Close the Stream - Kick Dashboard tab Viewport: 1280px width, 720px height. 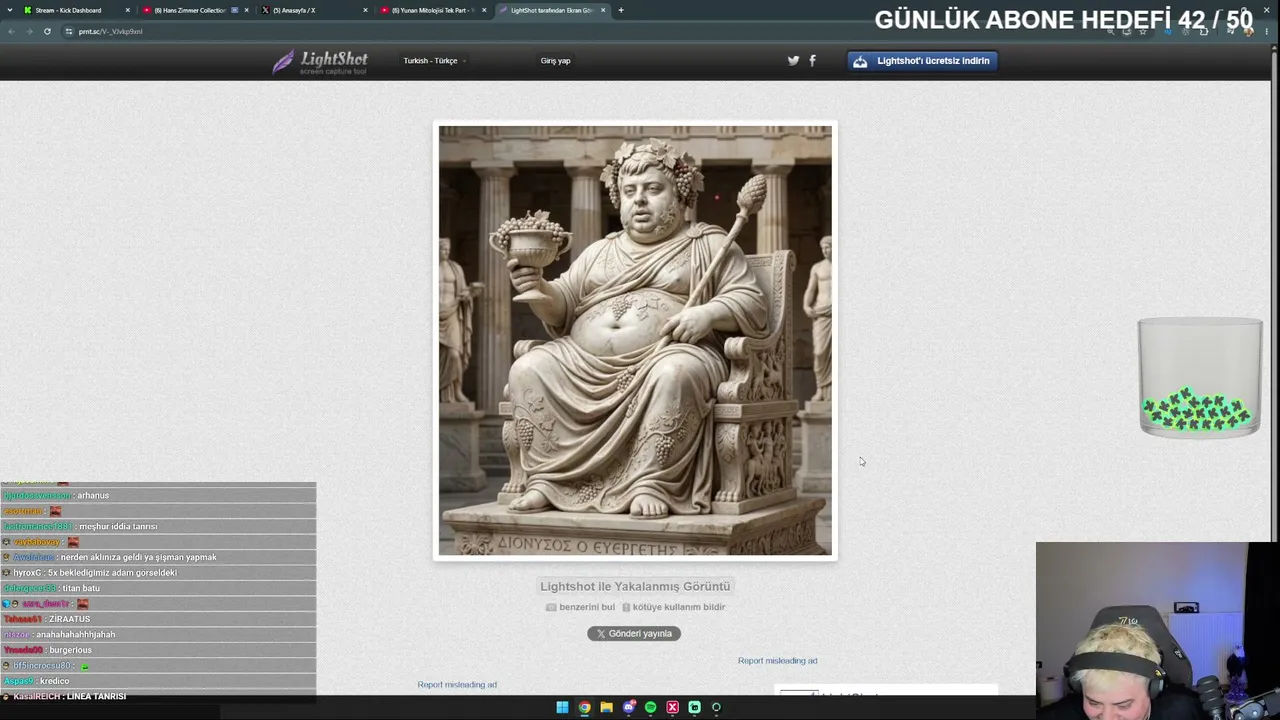pos(128,10)
